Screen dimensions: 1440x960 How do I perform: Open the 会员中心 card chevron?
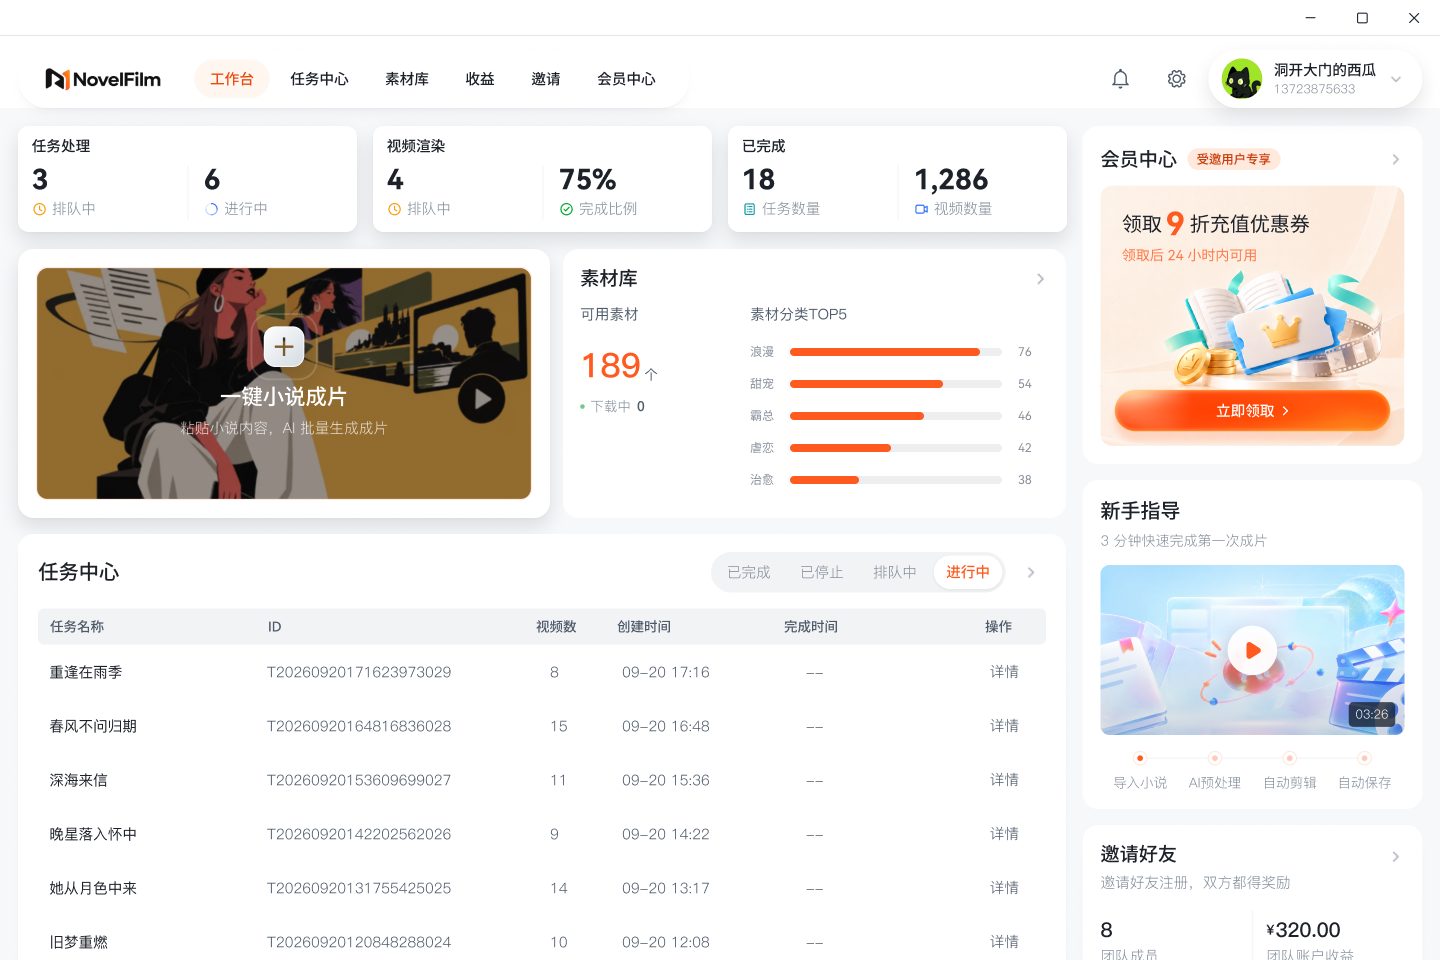pos(1396,159)
